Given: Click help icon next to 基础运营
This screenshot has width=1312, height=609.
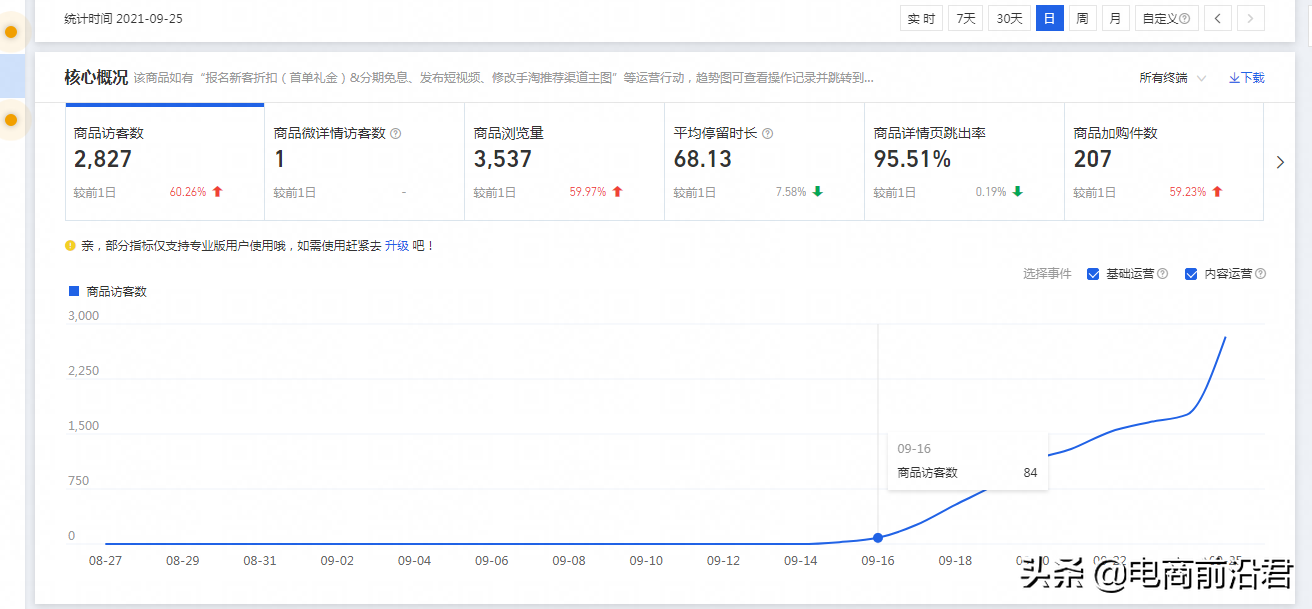Looking at the screenshot, I should 1162,274.
